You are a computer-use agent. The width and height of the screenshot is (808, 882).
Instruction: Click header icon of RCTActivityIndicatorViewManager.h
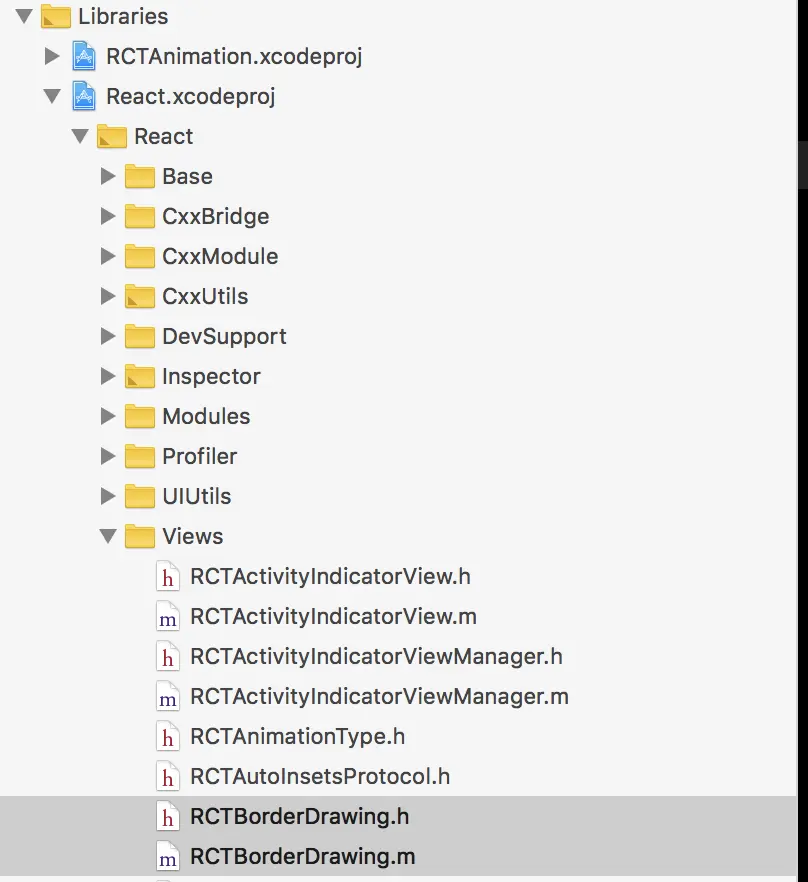click(x=168, y=656)
